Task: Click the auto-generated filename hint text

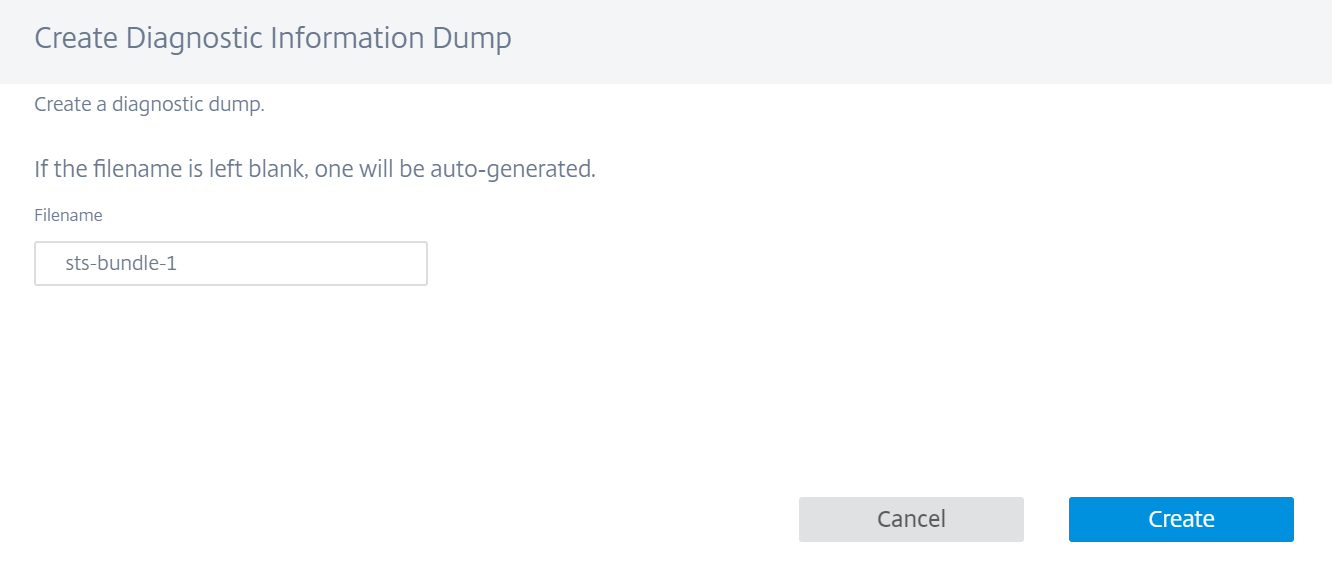Action: [x=315, y=169]
